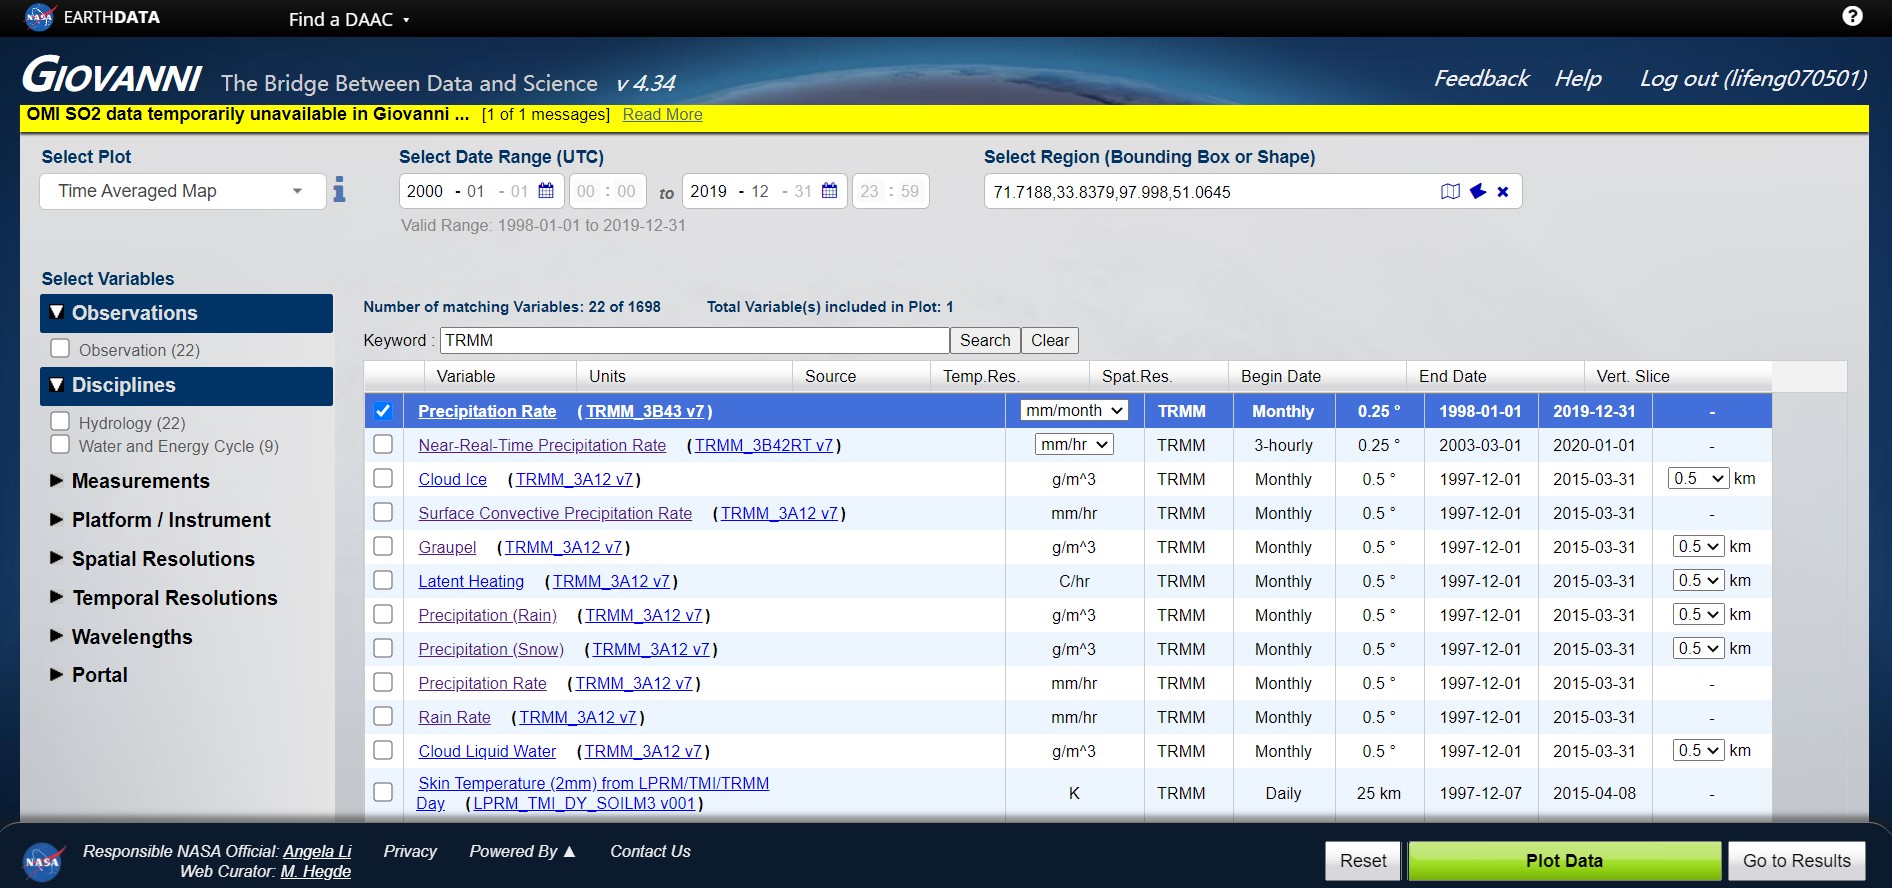Sort by the Variable column header
1892x888 pixels.
point(466,376)
